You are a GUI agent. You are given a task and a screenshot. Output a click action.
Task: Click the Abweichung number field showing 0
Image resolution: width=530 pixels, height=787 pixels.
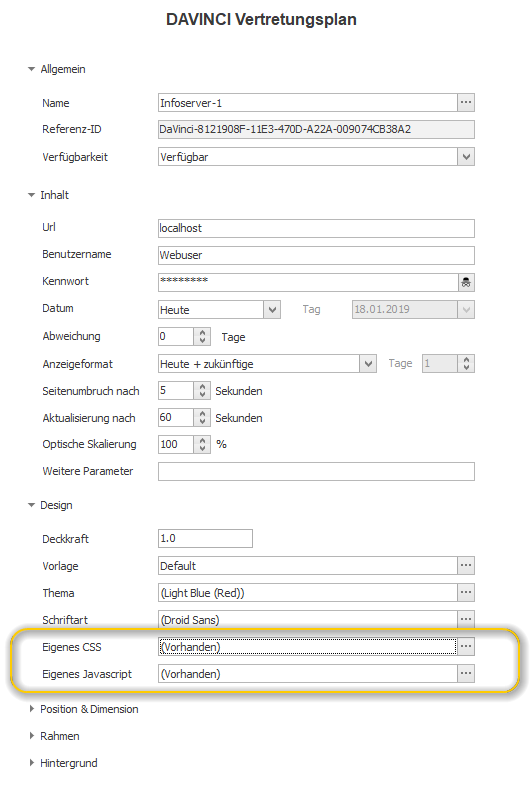tap(176, 336)
